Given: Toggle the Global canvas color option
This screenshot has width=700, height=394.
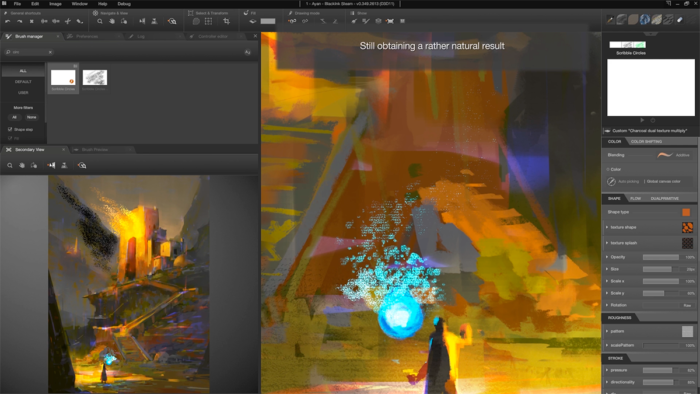Looking at the screenshot, I should 663,181.
